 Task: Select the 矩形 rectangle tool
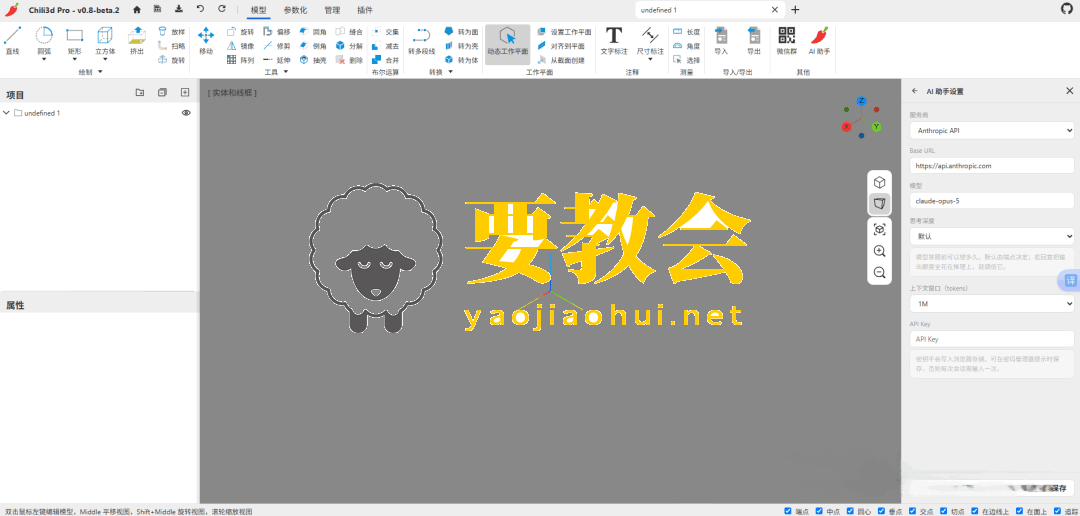pos(74,41)
